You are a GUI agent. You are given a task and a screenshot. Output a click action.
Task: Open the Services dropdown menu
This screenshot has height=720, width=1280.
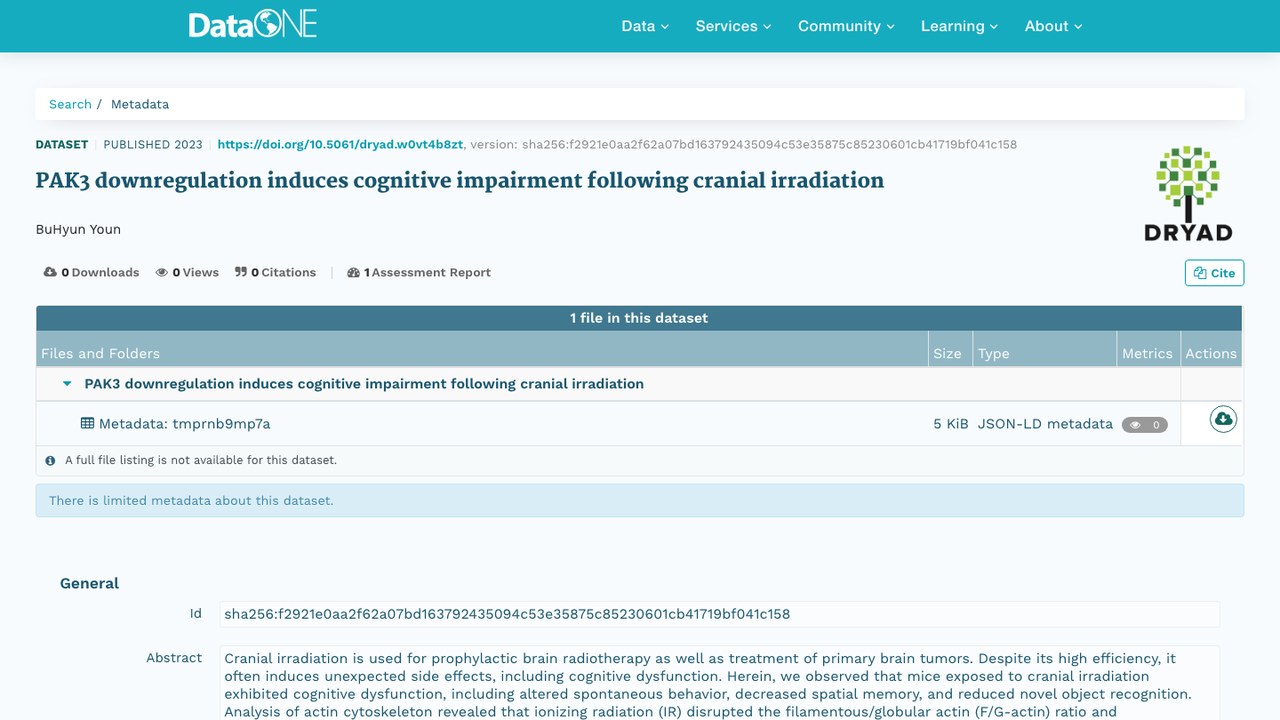(x=733, y=26)
